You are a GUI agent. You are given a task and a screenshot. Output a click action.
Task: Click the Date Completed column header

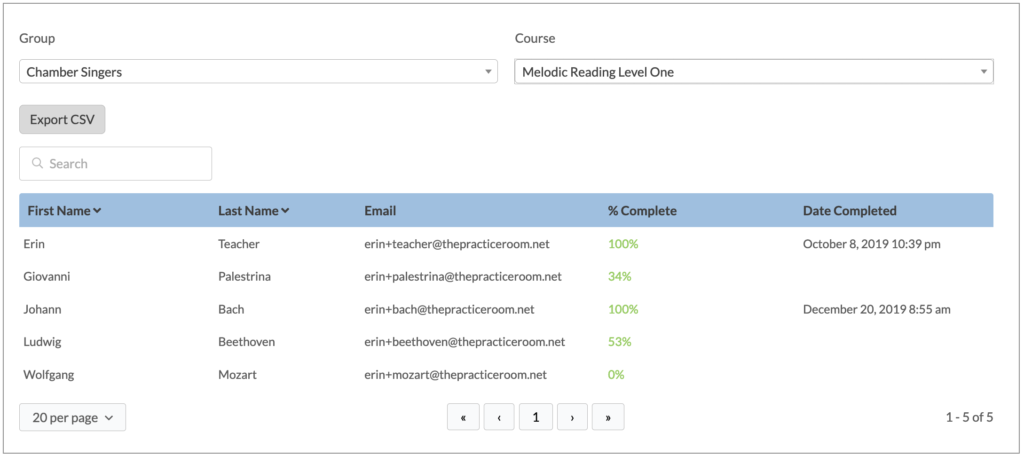849,211
